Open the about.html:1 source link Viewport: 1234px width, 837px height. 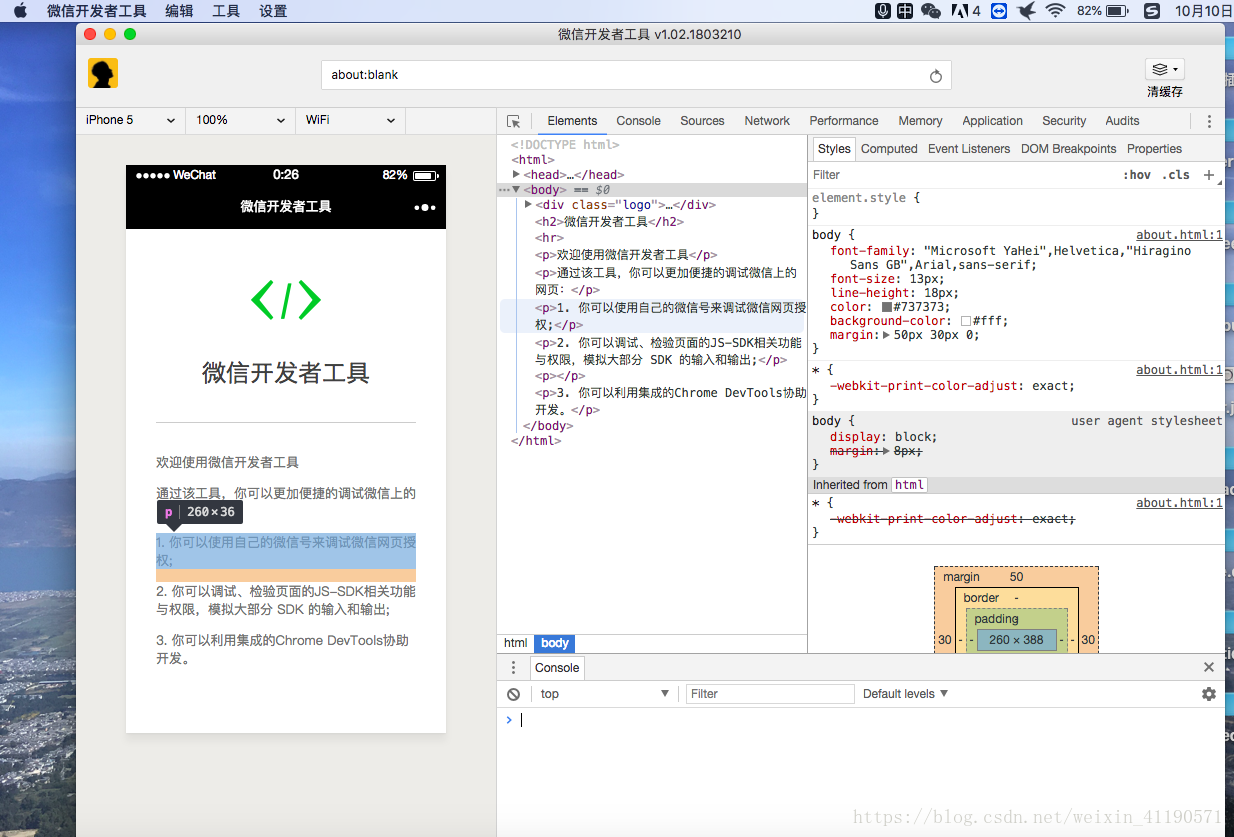[x=1179, y=236]
